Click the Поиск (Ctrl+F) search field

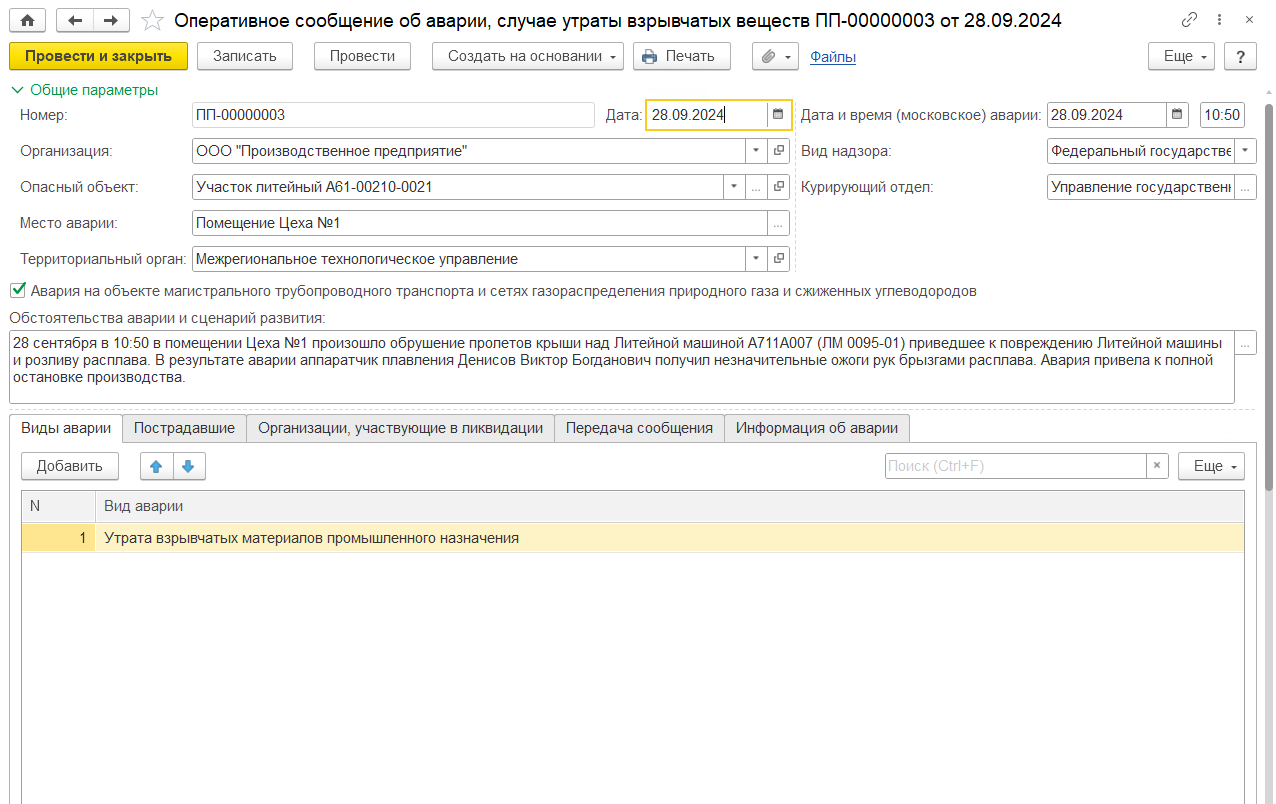click(x=1014, y=466)
